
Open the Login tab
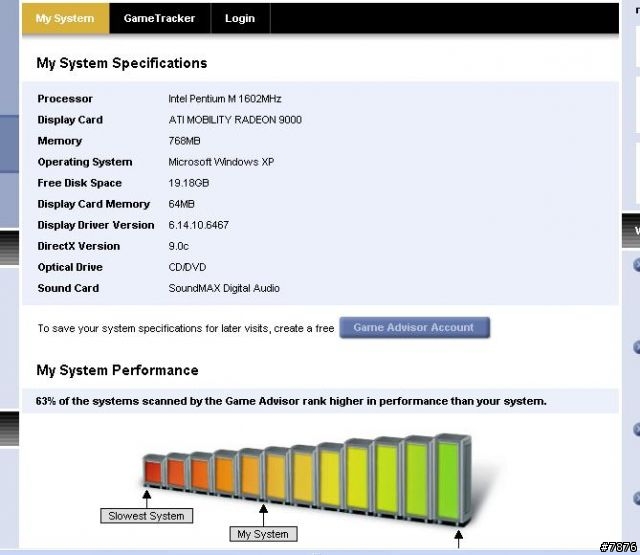[240, 18]
